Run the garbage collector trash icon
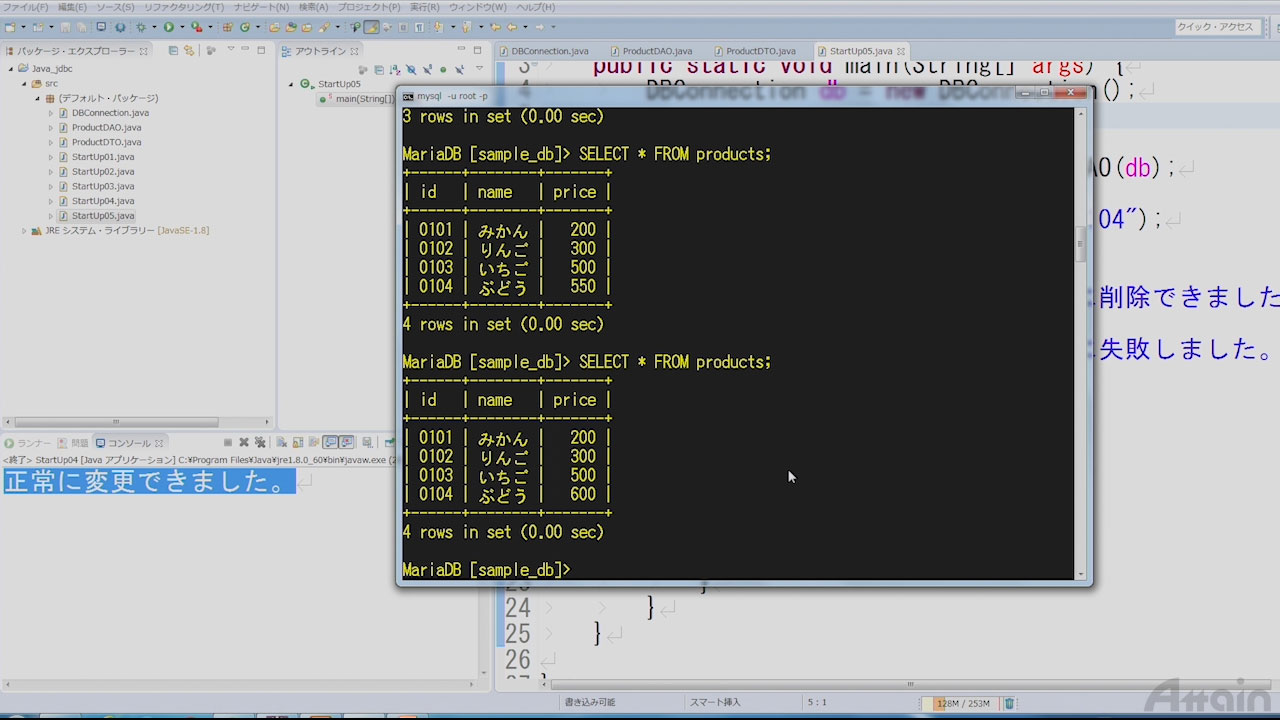This screenshot has height=720, width=1280. [x=1009, y=703]
